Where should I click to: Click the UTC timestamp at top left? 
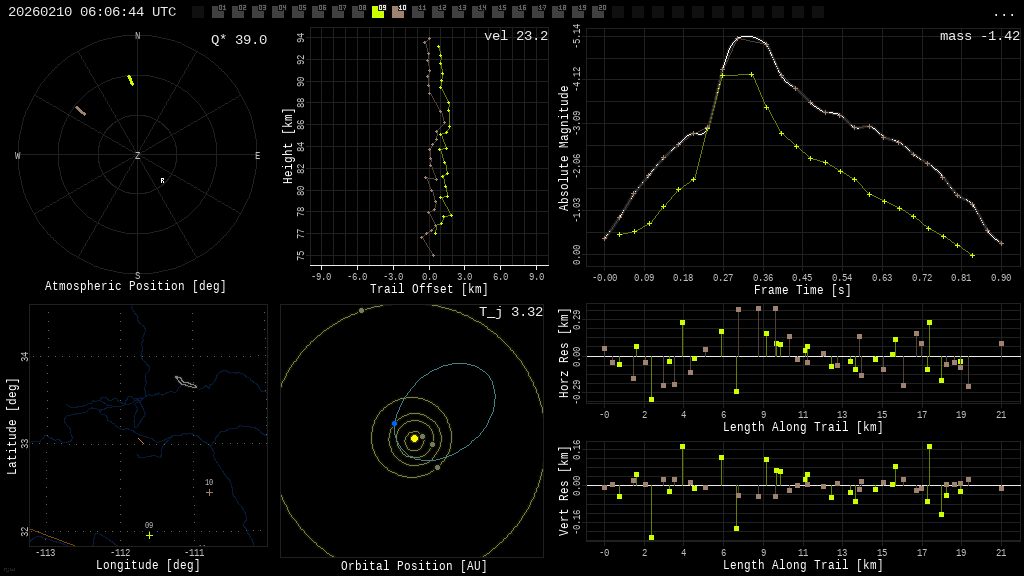pyautogui.click(x=92, y=12)
